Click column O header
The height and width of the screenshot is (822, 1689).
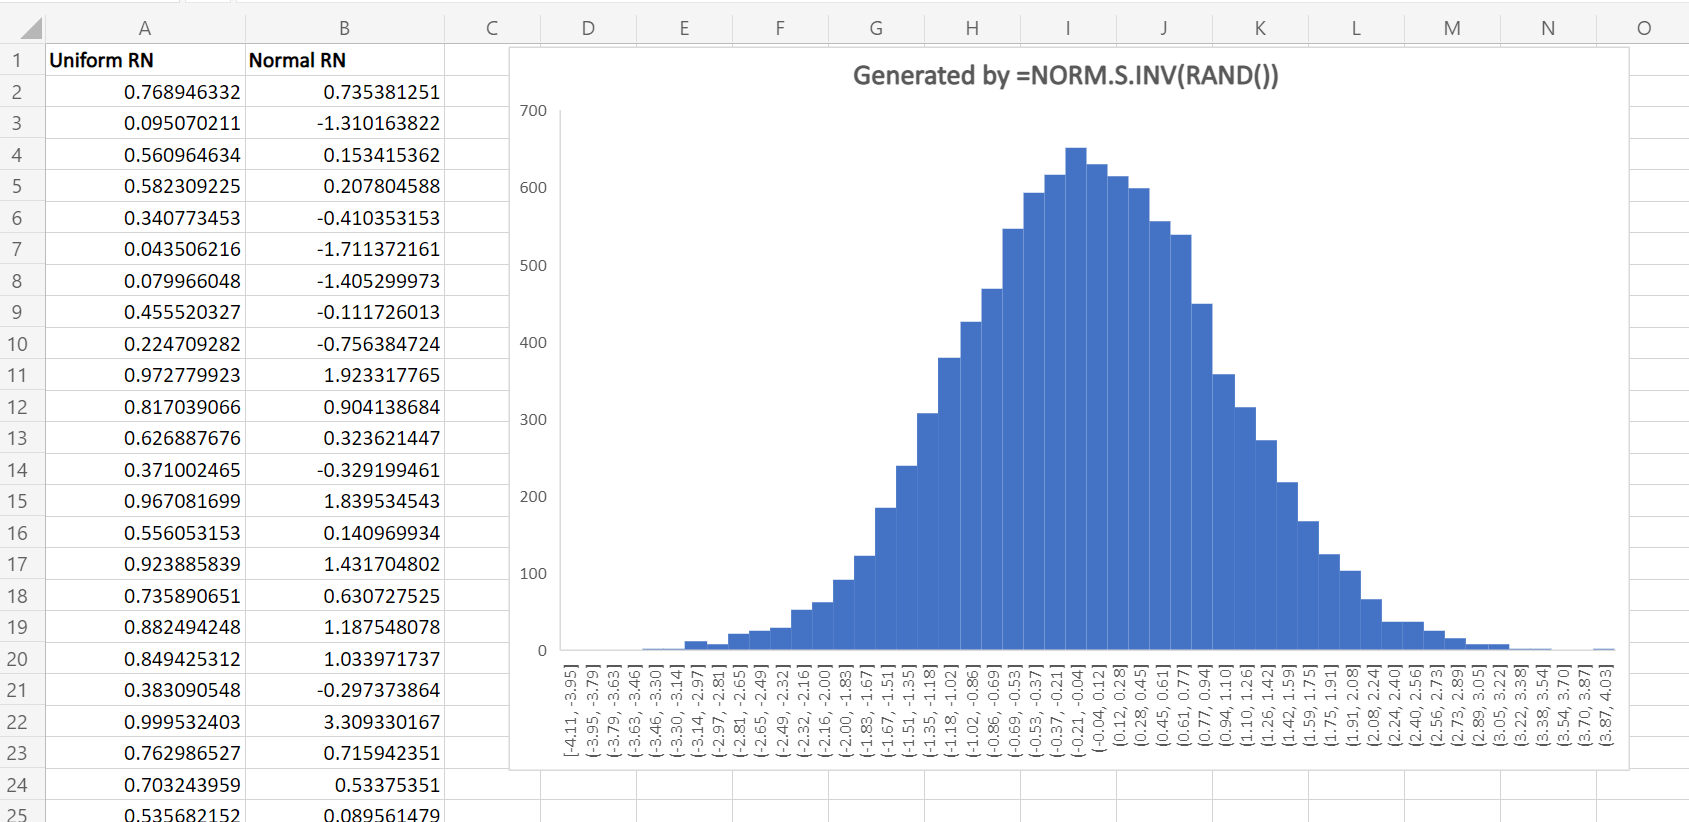1643,28
